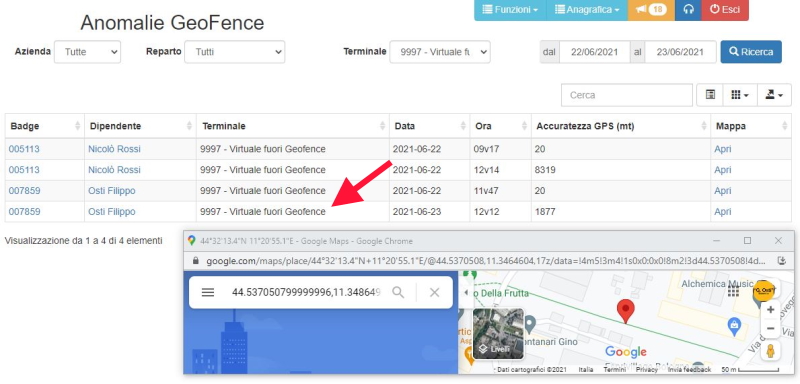Zoom in on the map with plus
This screenshot has width=800, height=384.
pyautogui.click(x=770, y=310)
